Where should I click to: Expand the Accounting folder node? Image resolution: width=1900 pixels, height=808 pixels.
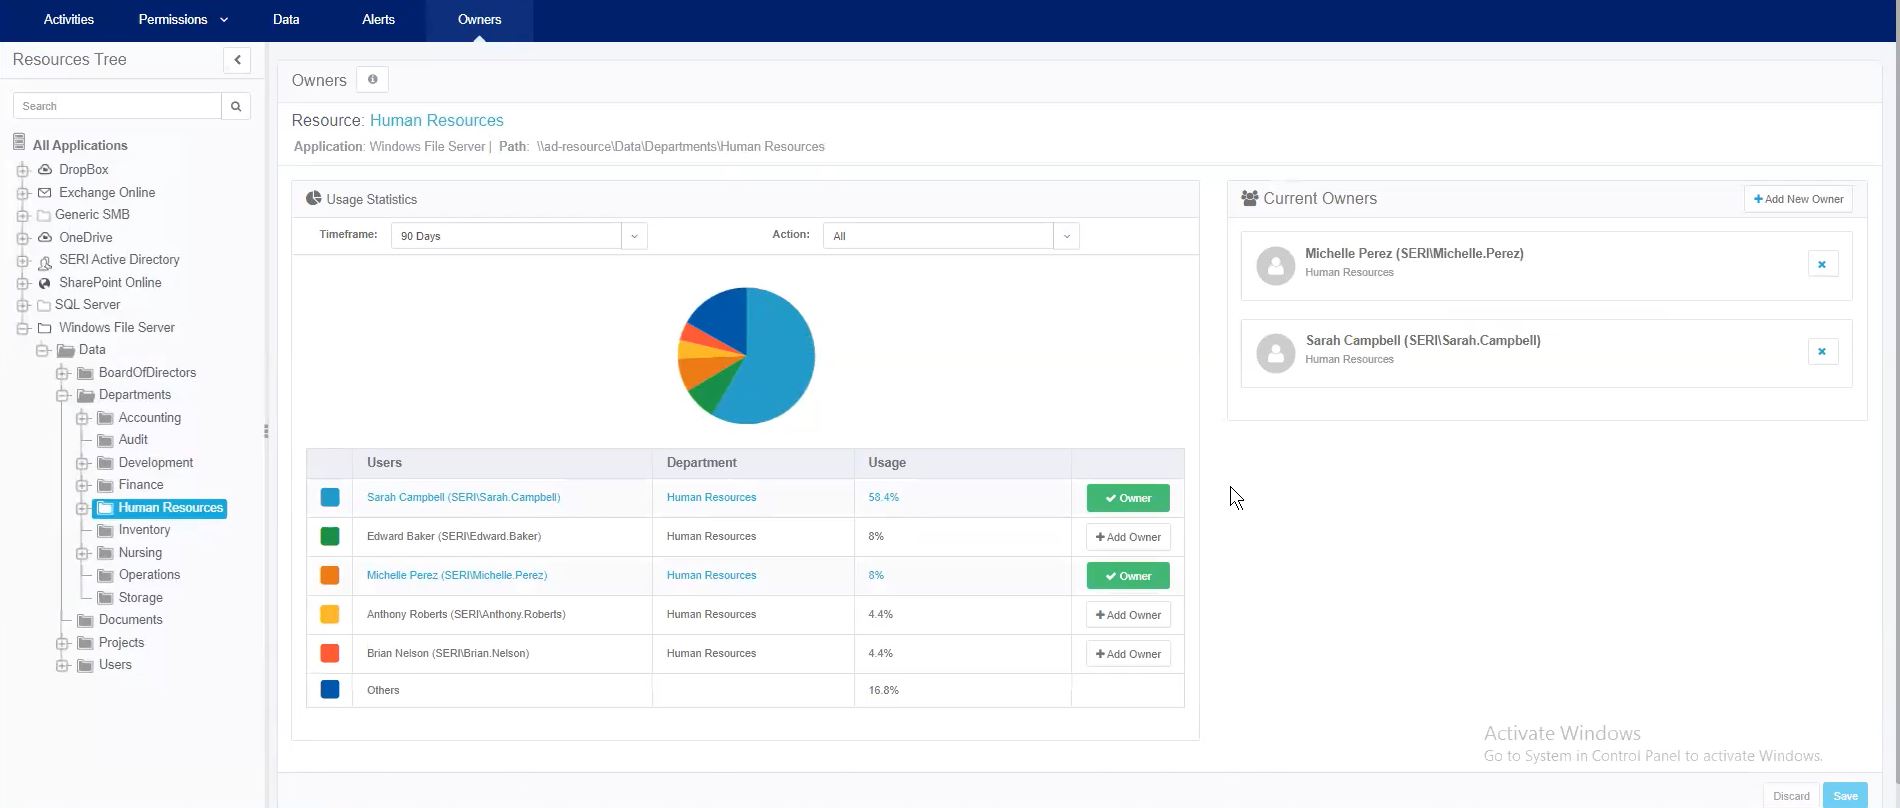coord(83,418)
